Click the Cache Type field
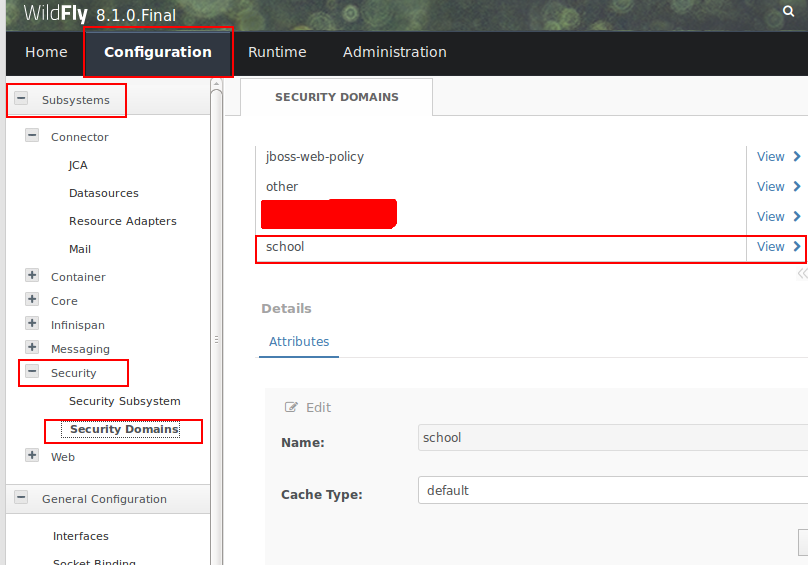 pyautogui.click(x=613, y=490)
